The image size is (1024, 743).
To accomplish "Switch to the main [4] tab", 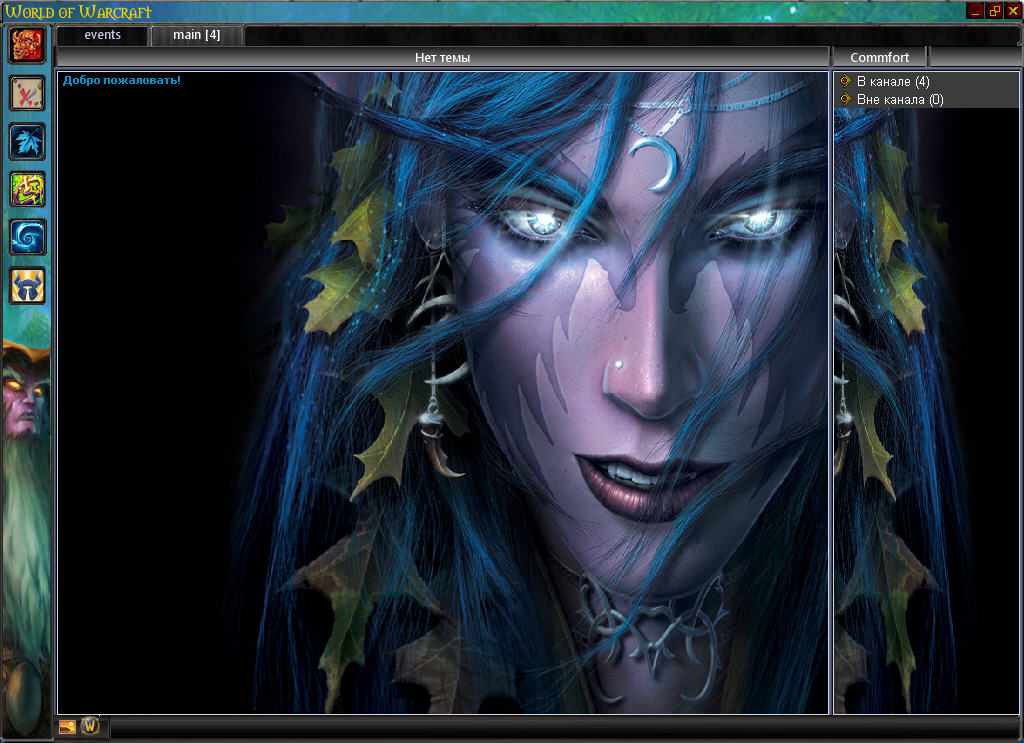I will 197,35.
